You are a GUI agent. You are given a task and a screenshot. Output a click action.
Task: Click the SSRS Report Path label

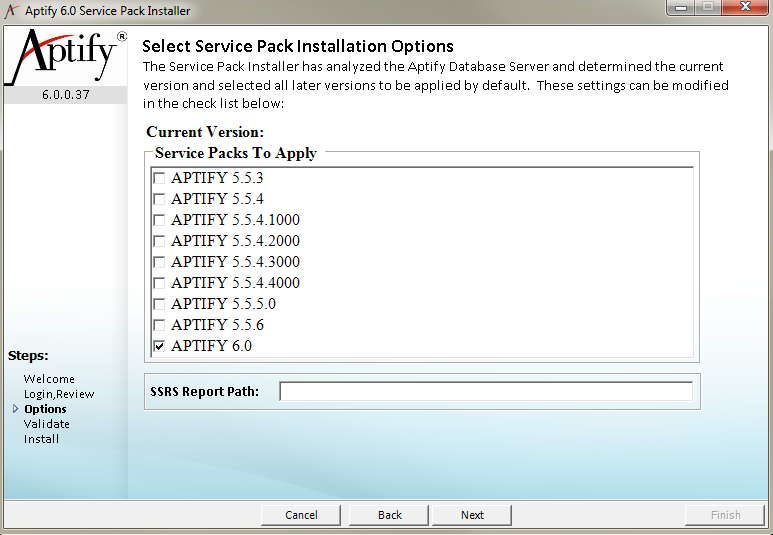coord(205,392)
